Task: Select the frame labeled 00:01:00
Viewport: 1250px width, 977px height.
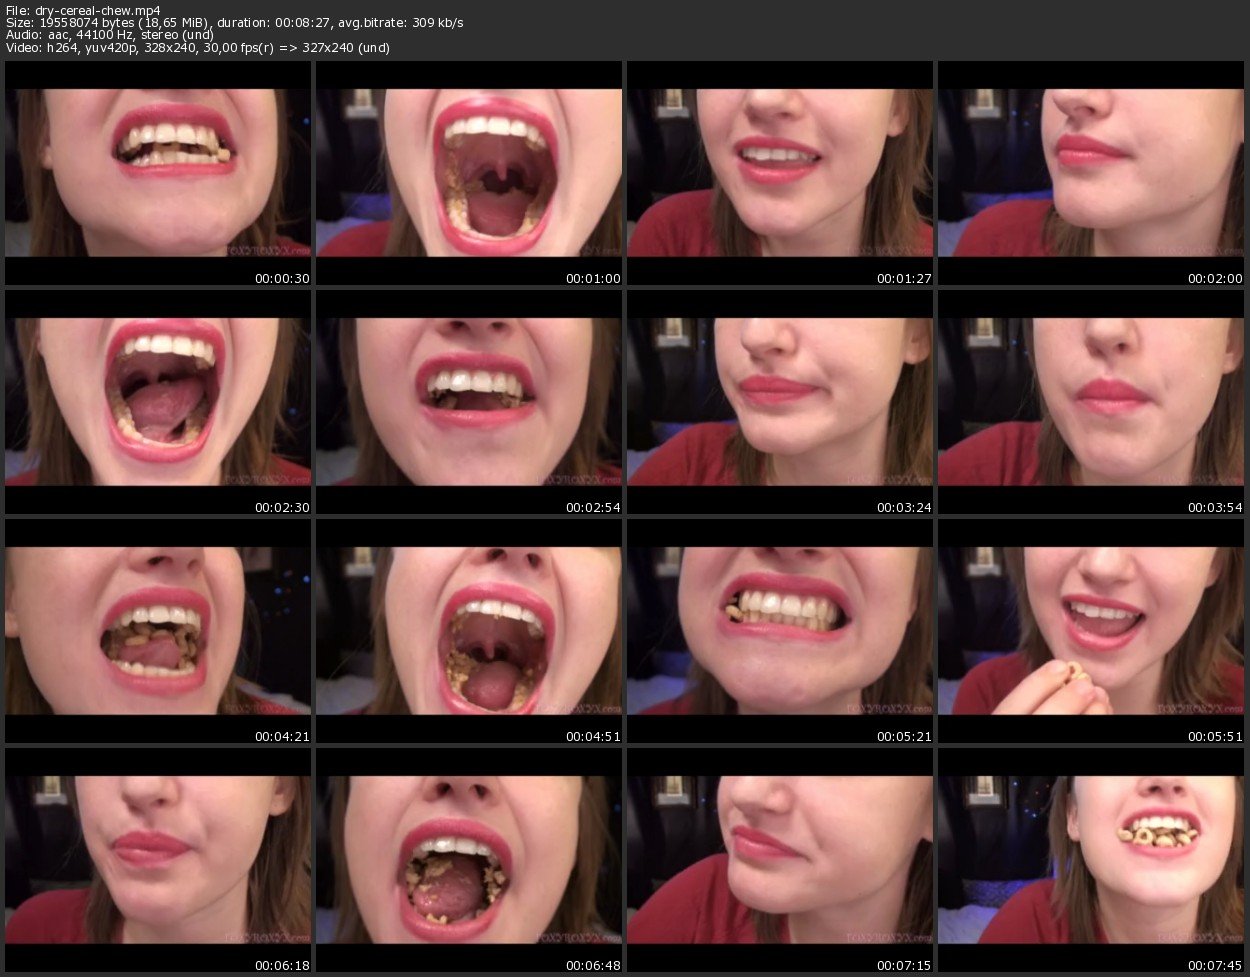Action: point(469,173)
